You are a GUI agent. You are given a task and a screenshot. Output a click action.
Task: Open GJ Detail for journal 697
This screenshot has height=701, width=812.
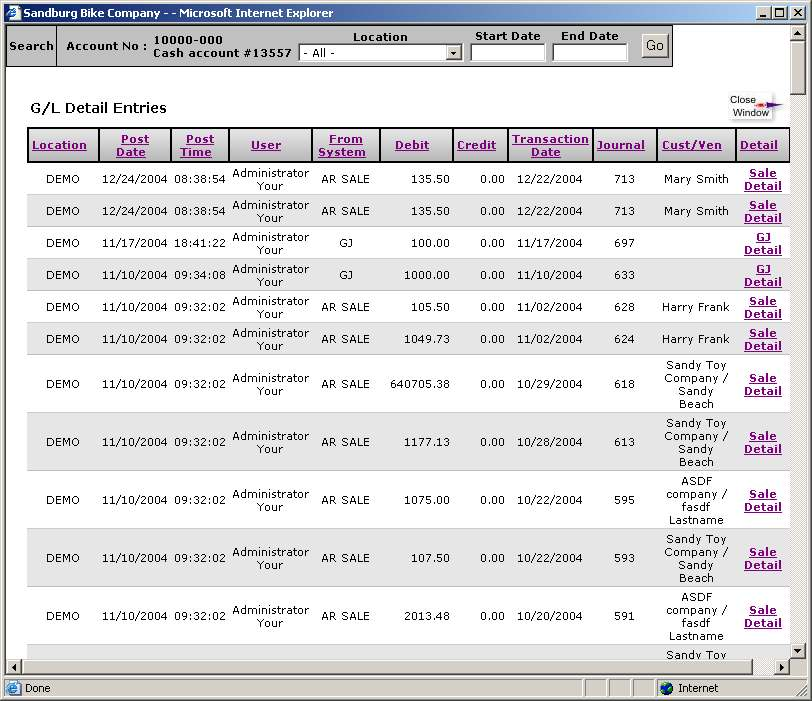762,243
